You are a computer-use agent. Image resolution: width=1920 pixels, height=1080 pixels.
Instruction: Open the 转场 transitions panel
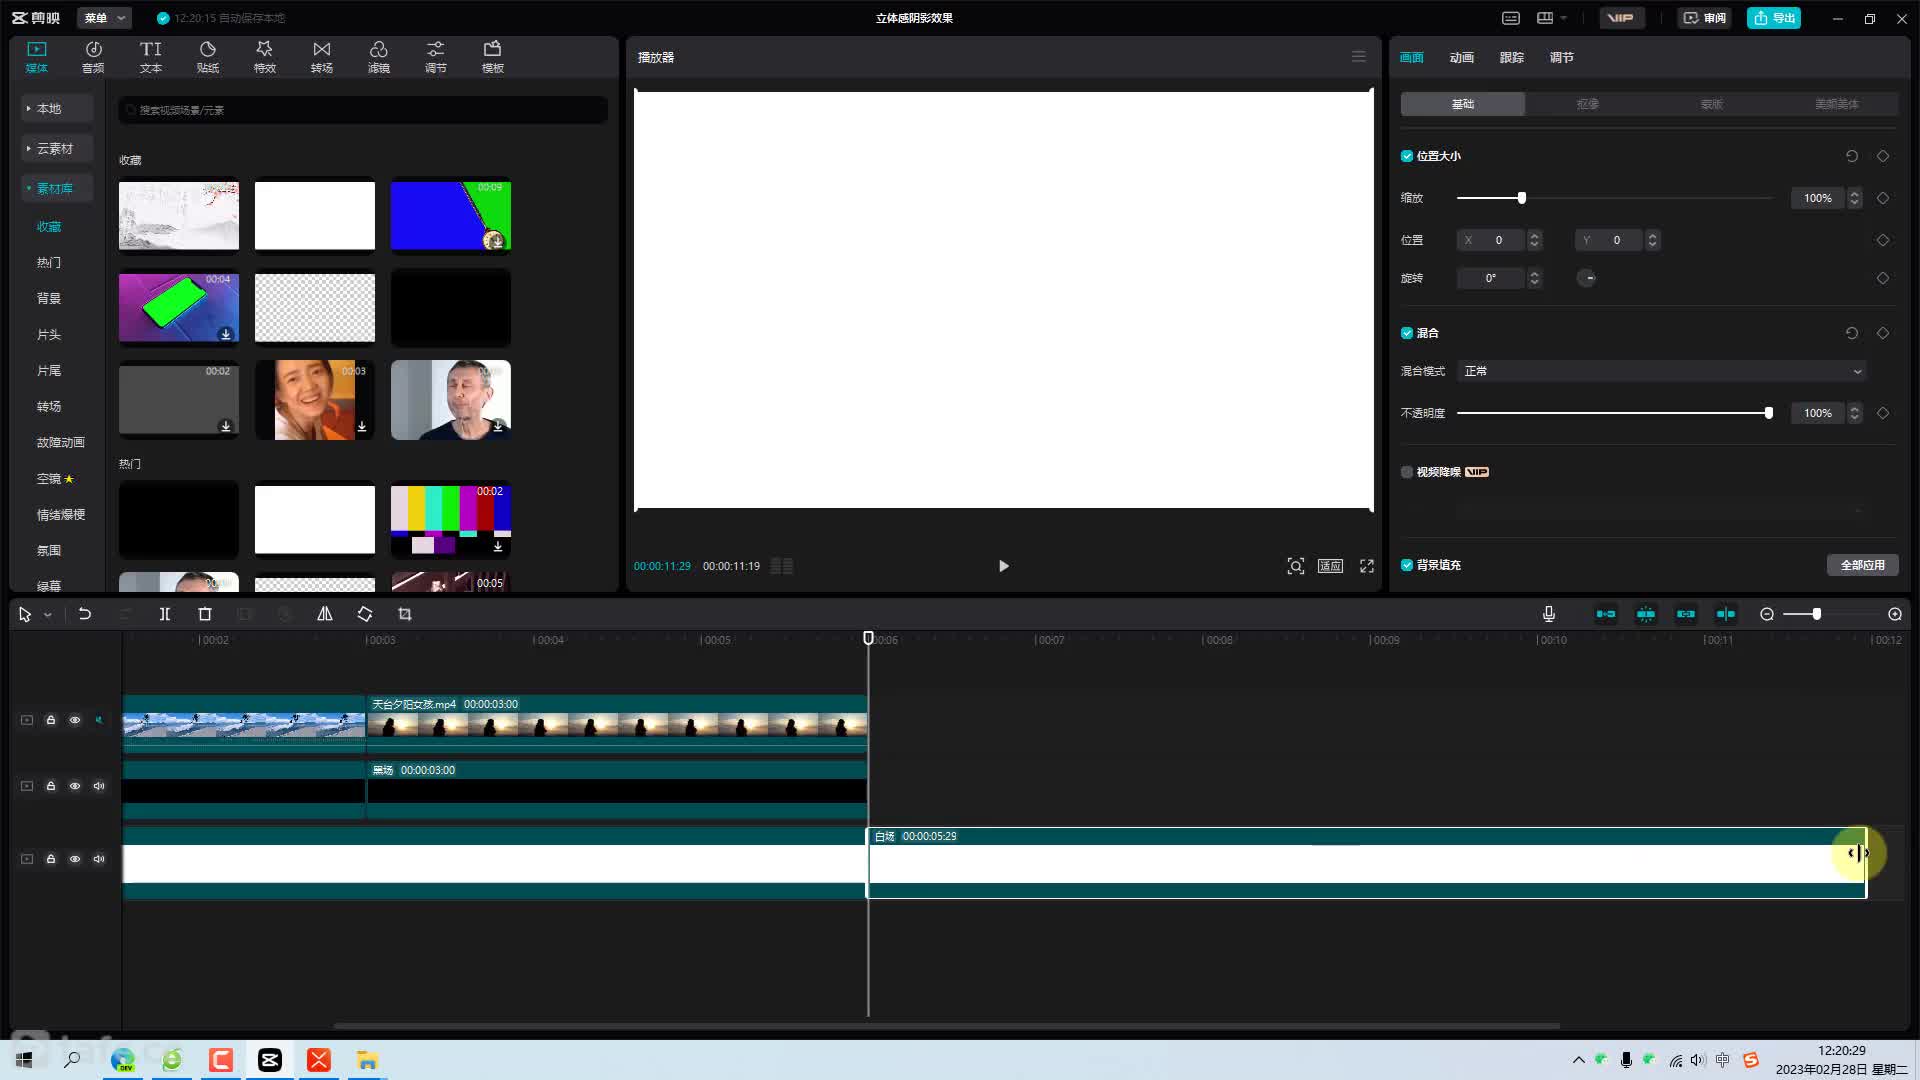point(321,57)
